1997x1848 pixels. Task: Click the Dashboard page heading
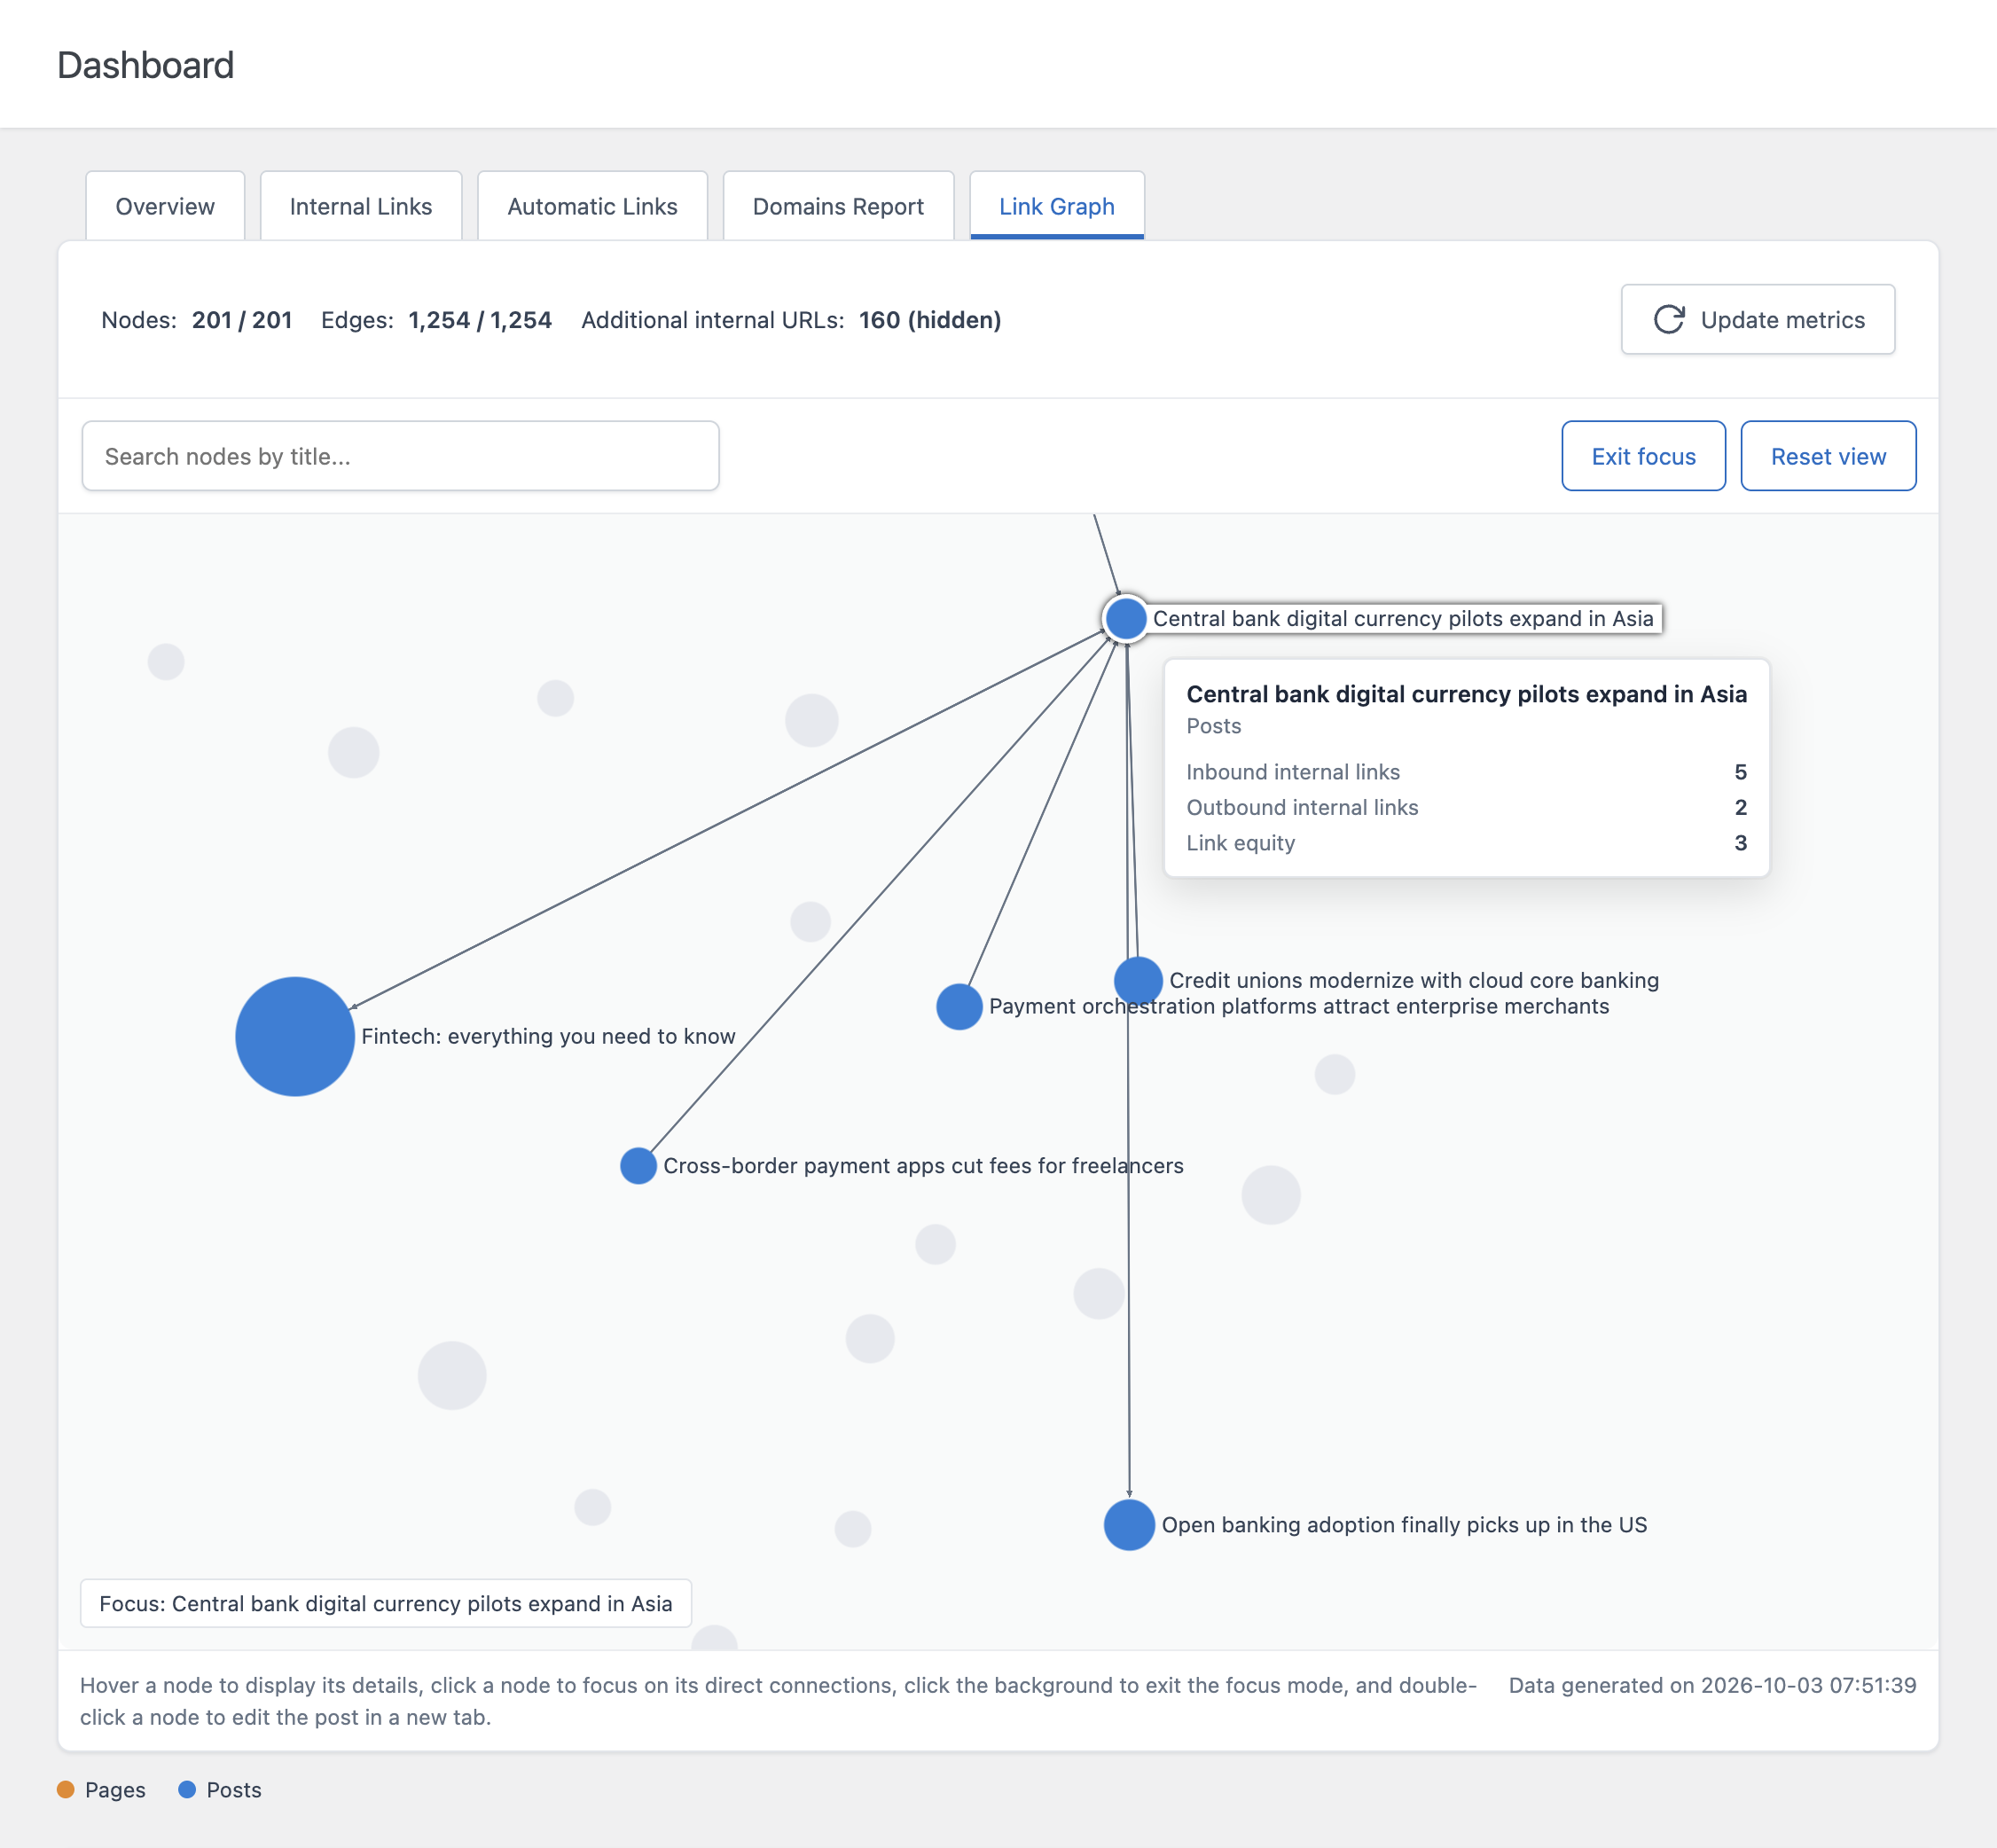[x=145, y=65]
